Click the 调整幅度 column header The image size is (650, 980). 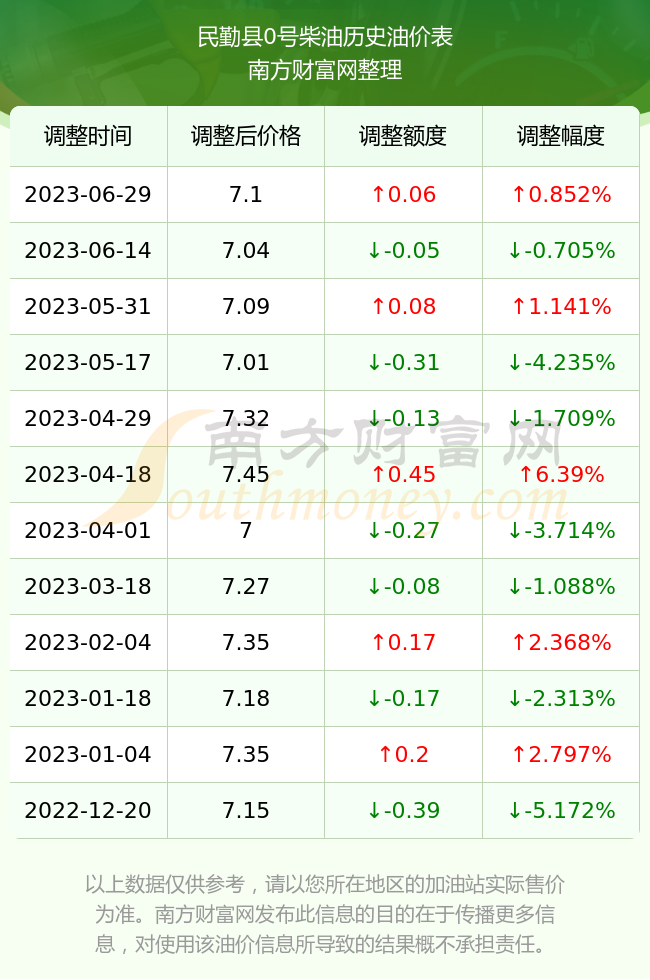click(561, 136)
